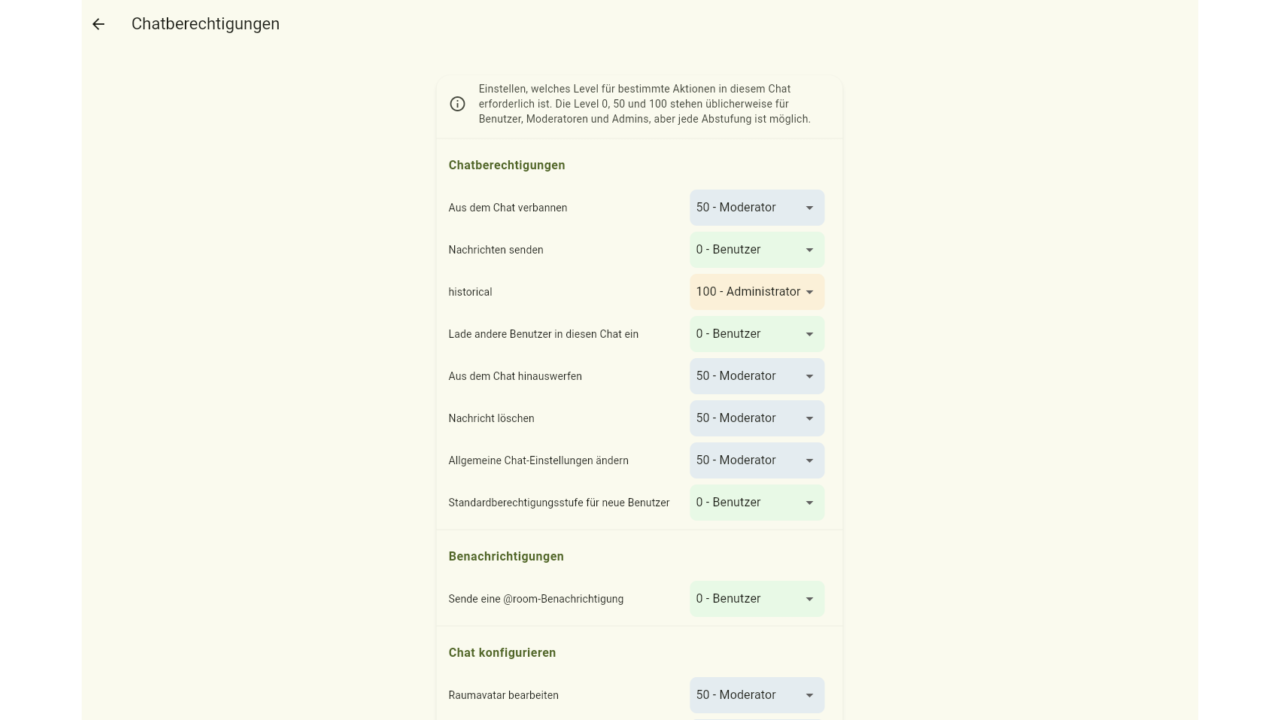
Task: Click the arrow on 'historical' Administrator dropdown
Action: [810, 293]
